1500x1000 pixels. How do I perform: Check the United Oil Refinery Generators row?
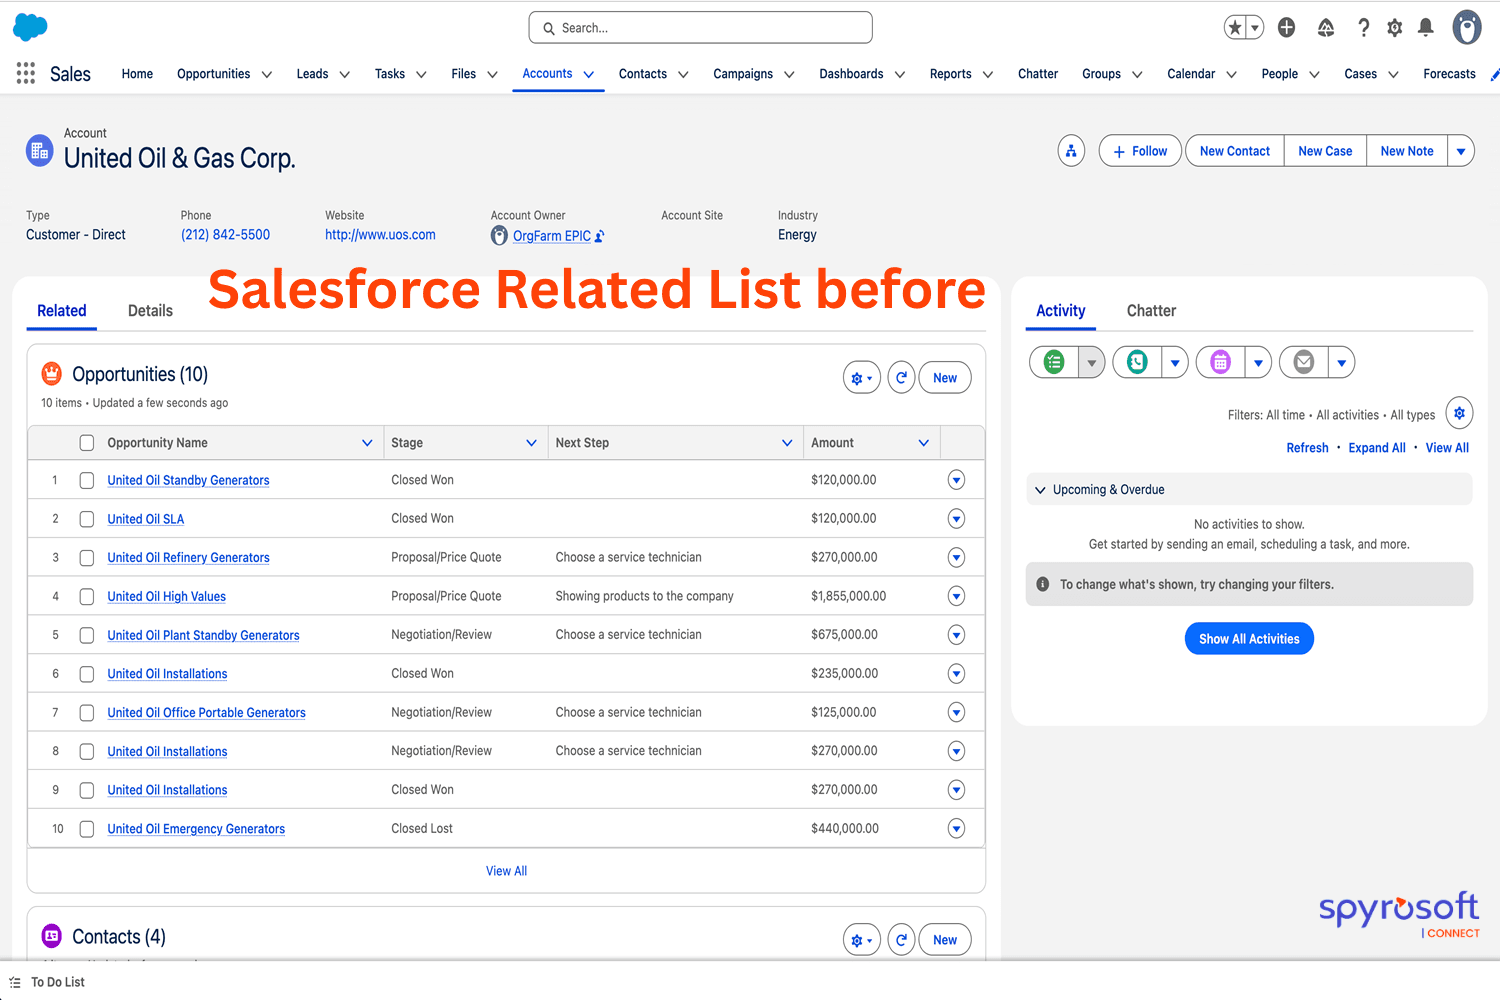[87, 558]
